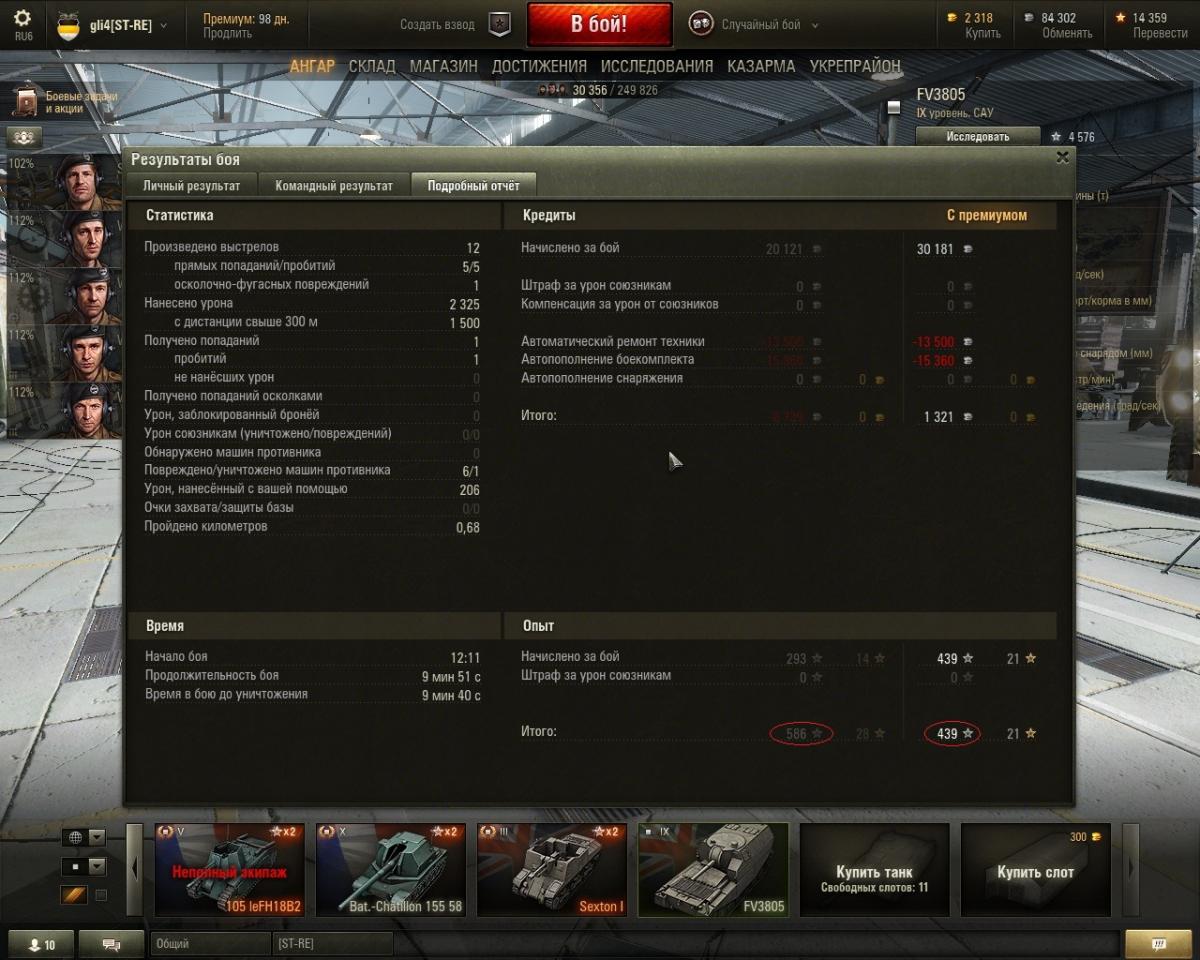Open the ДОСТИЖЕНИЯ menu
The height and width of the screenshot is (960, 1200).
(x=539, y=66)
